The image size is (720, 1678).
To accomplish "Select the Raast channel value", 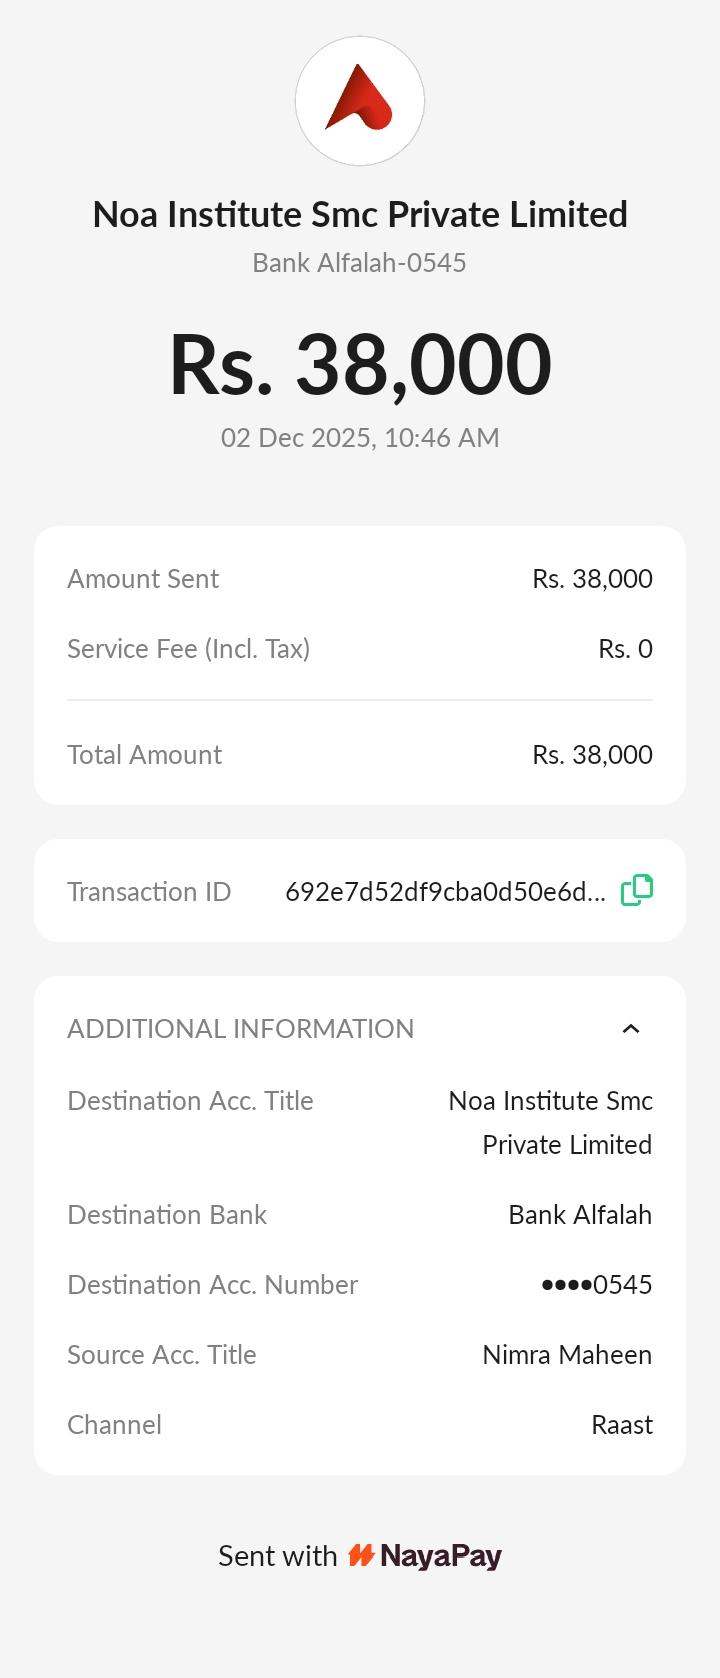I will (x=622, y=1425).
